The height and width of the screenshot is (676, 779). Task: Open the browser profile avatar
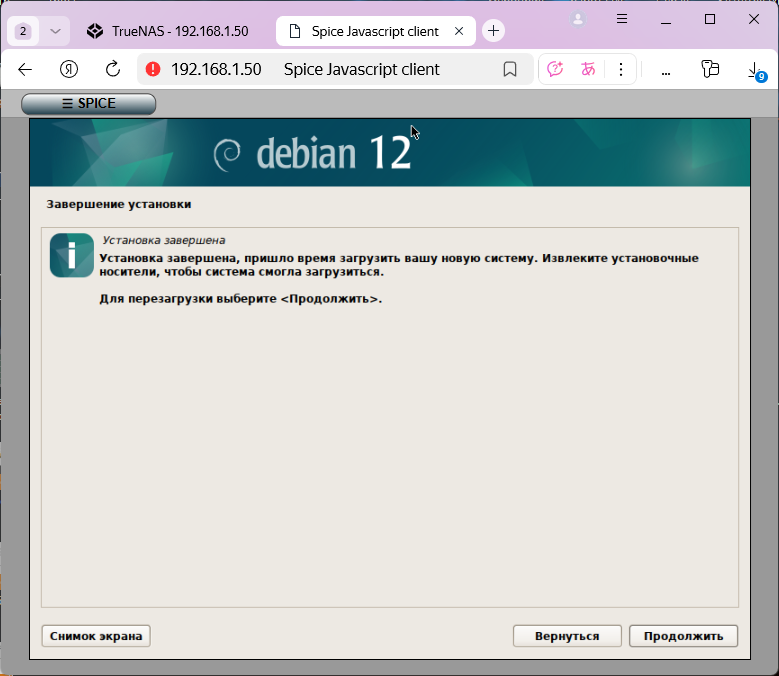578,19
